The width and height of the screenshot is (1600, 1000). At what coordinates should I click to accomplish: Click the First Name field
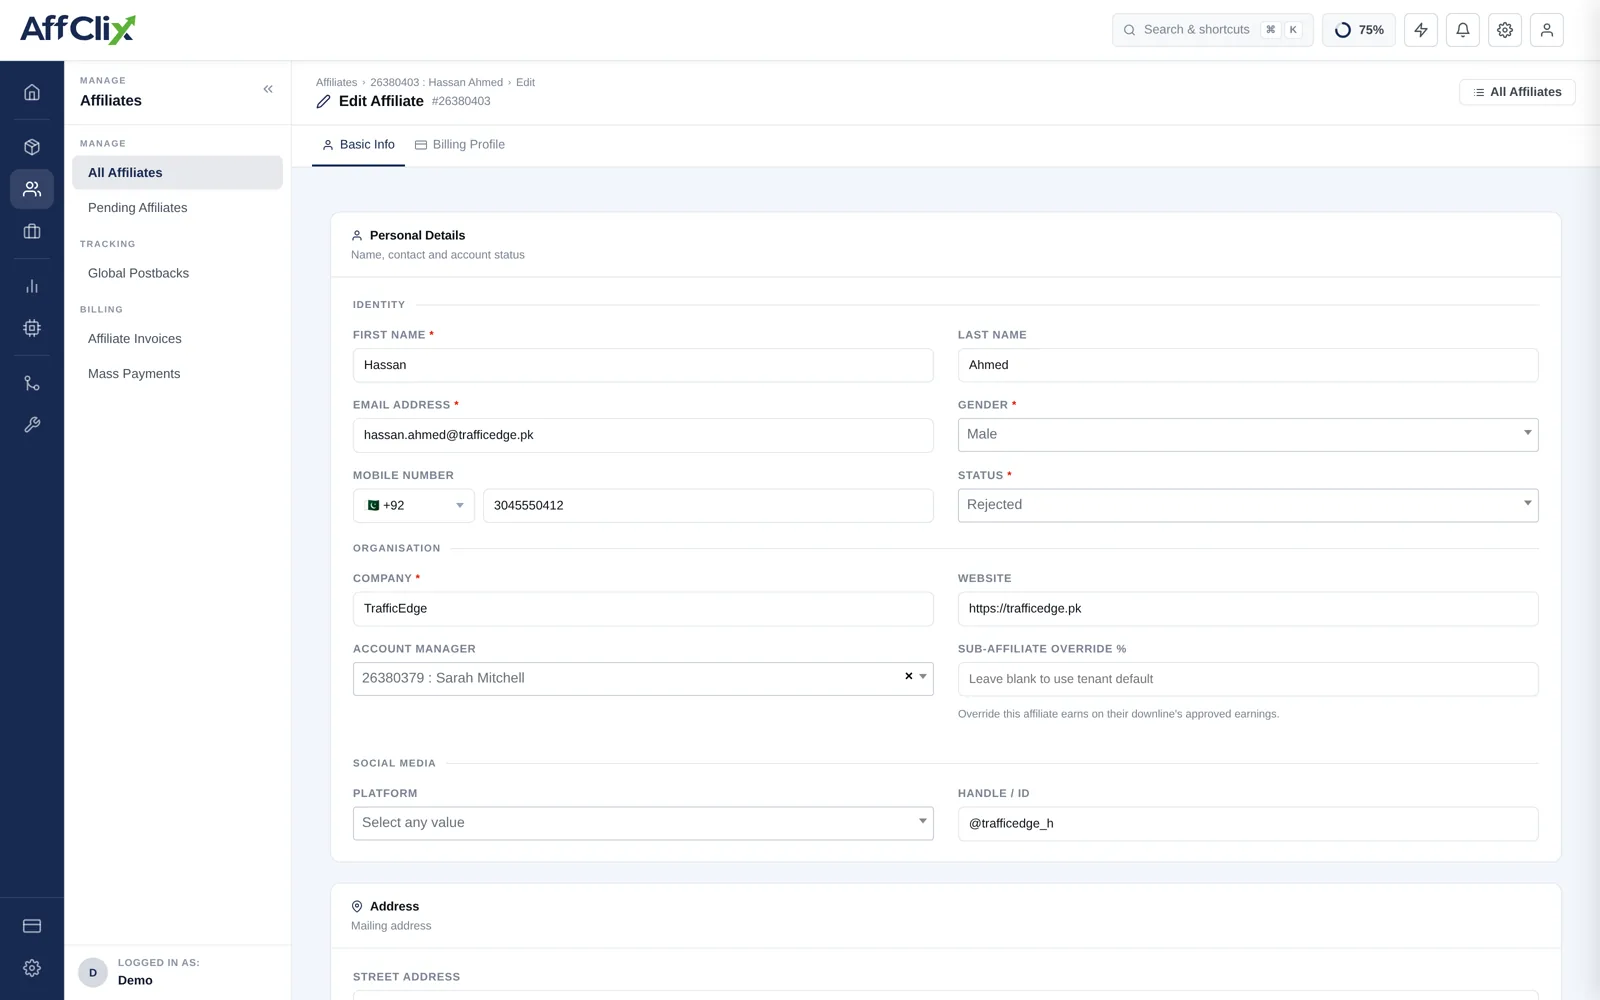tap(643, 365)
